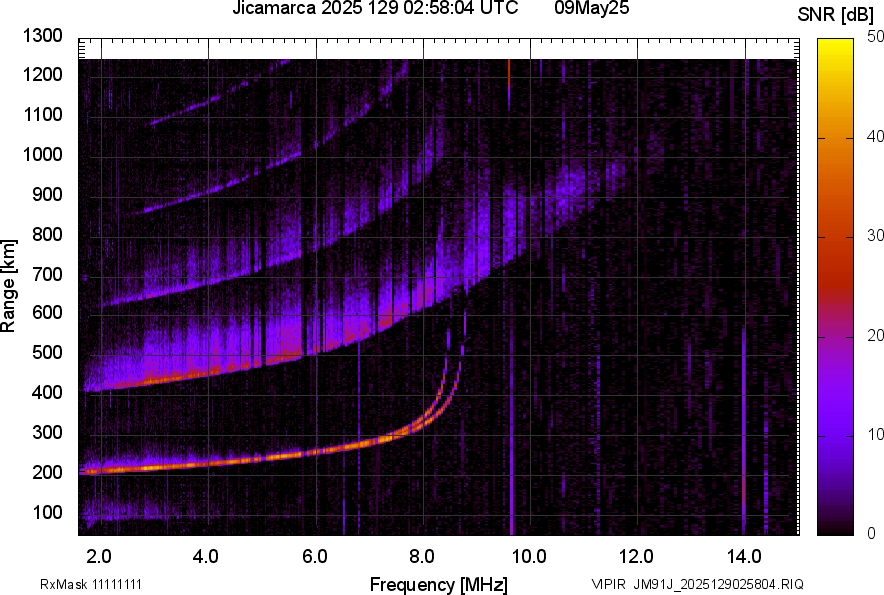Click the title text 'Jicamarca 2025 129 02:58:04 UTC'
Screen dimensions: 884x595
click(x=375, y=8)
